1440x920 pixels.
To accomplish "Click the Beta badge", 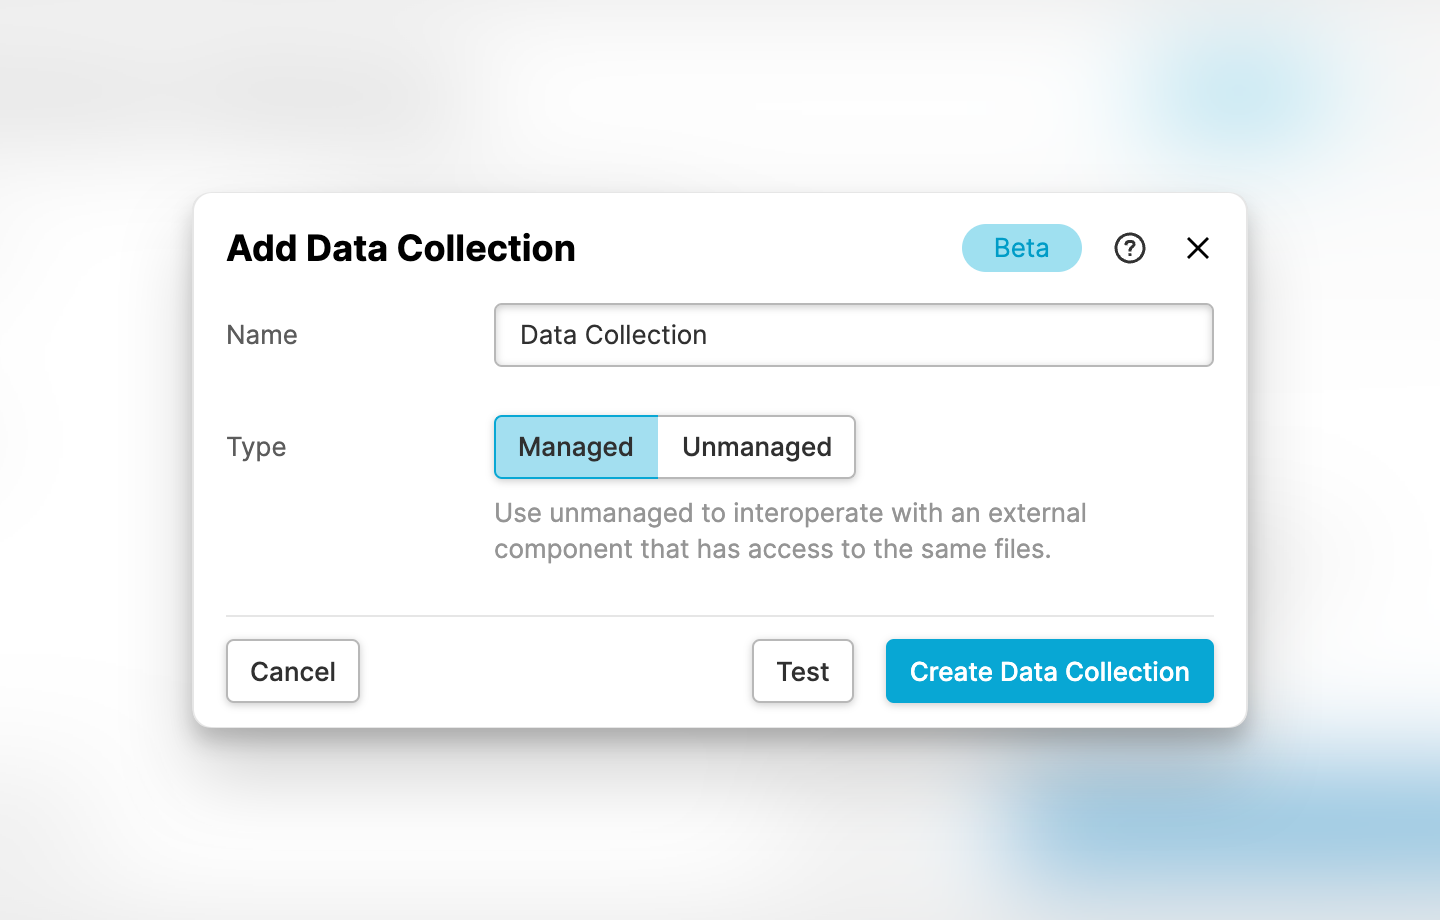I will click(1021, 248).
